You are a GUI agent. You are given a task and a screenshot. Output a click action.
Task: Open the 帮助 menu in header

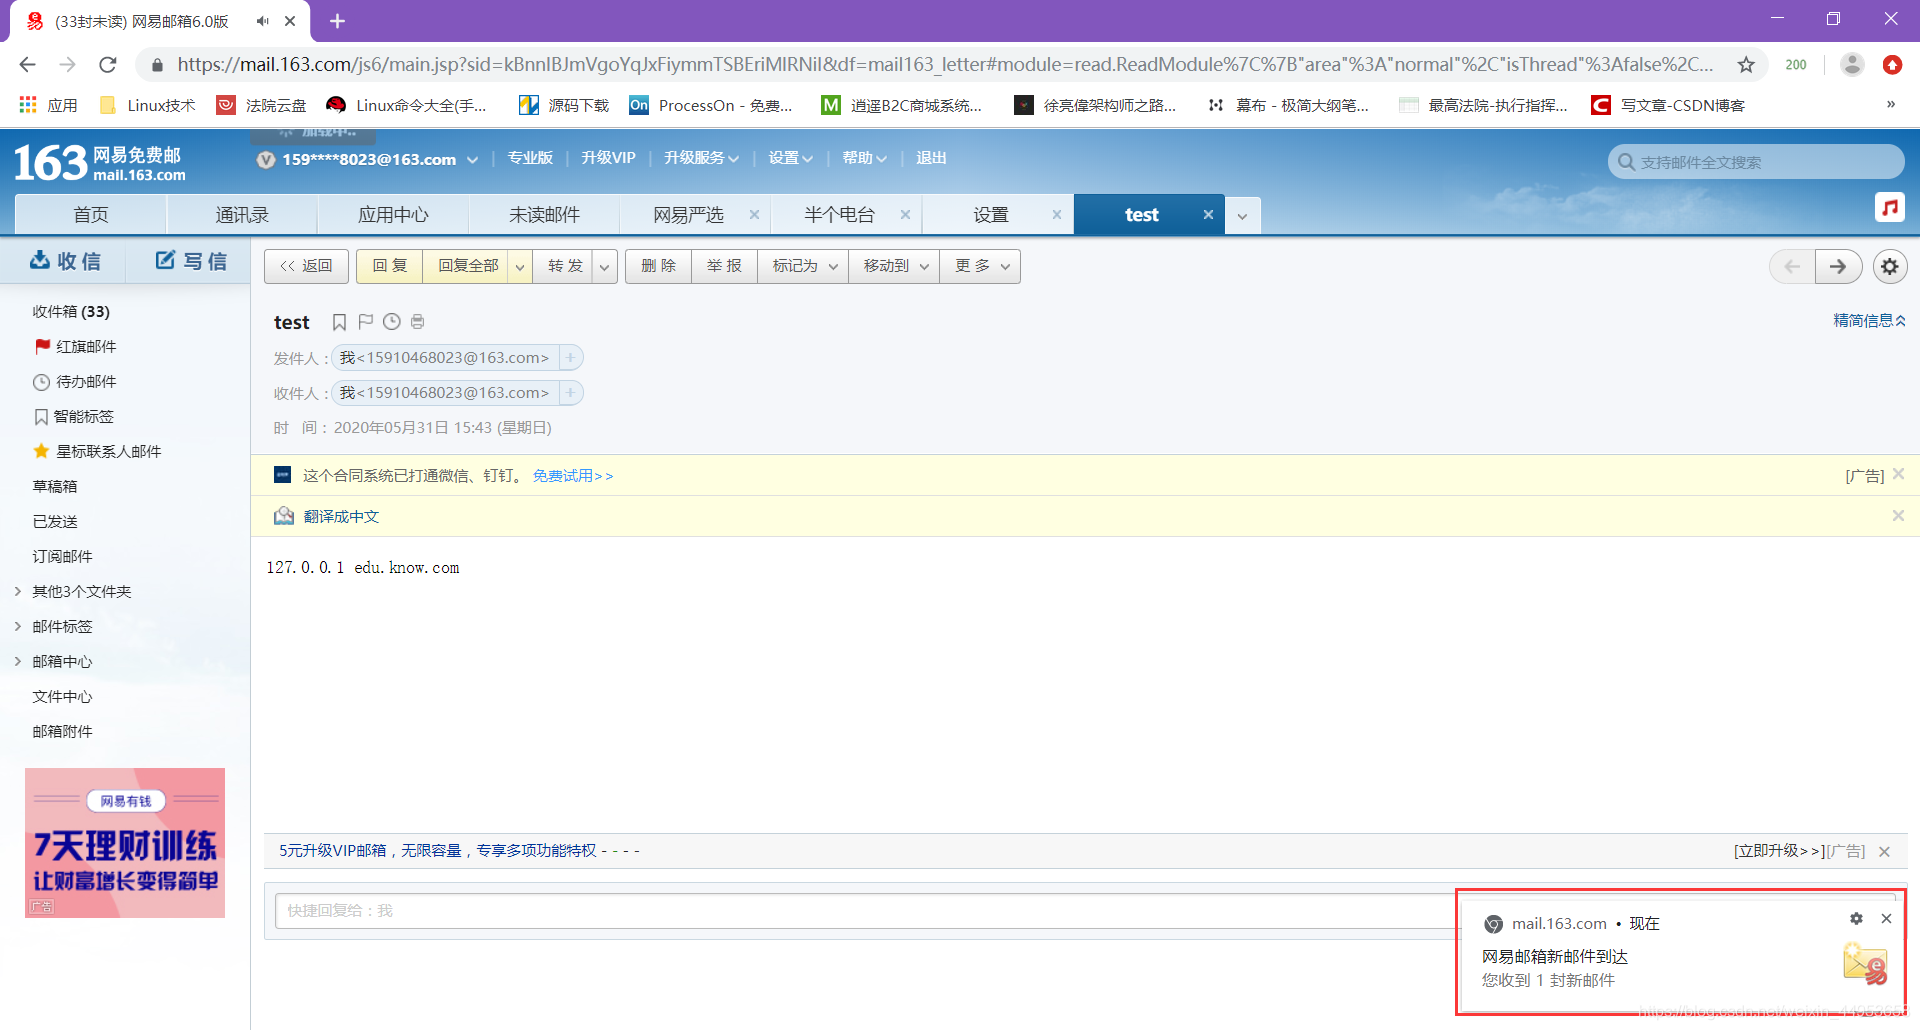pyautogui.click(x=864, y=158)
